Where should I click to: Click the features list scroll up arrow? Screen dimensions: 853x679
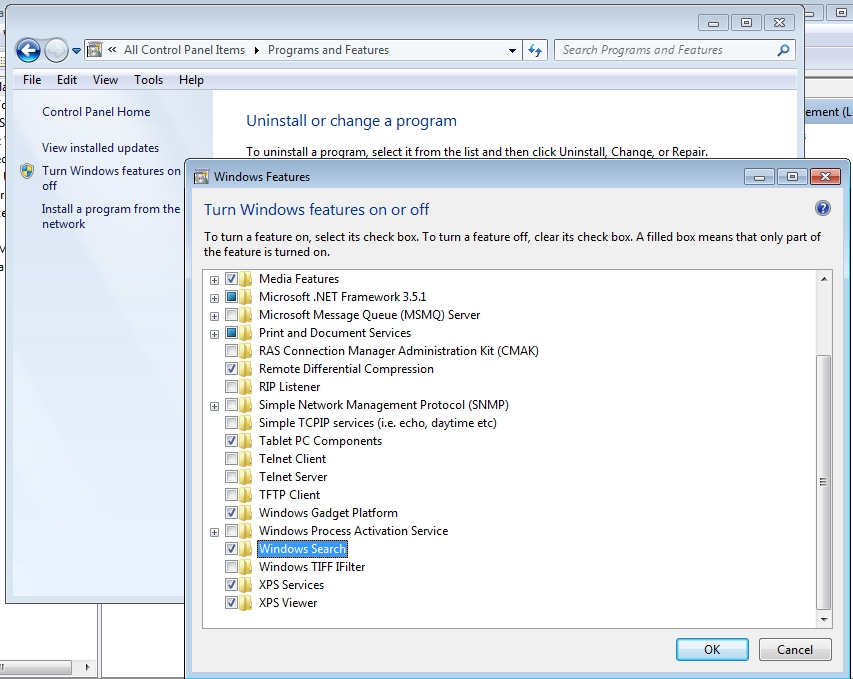(x=824, y=279)
